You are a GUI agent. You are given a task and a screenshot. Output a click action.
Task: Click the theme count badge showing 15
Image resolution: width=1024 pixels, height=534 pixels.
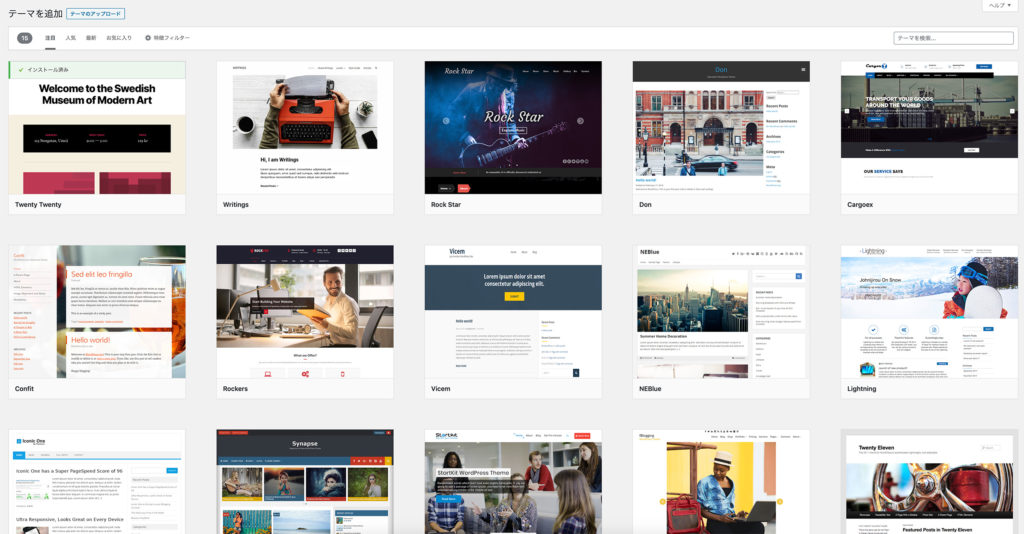tap(24, 38)
